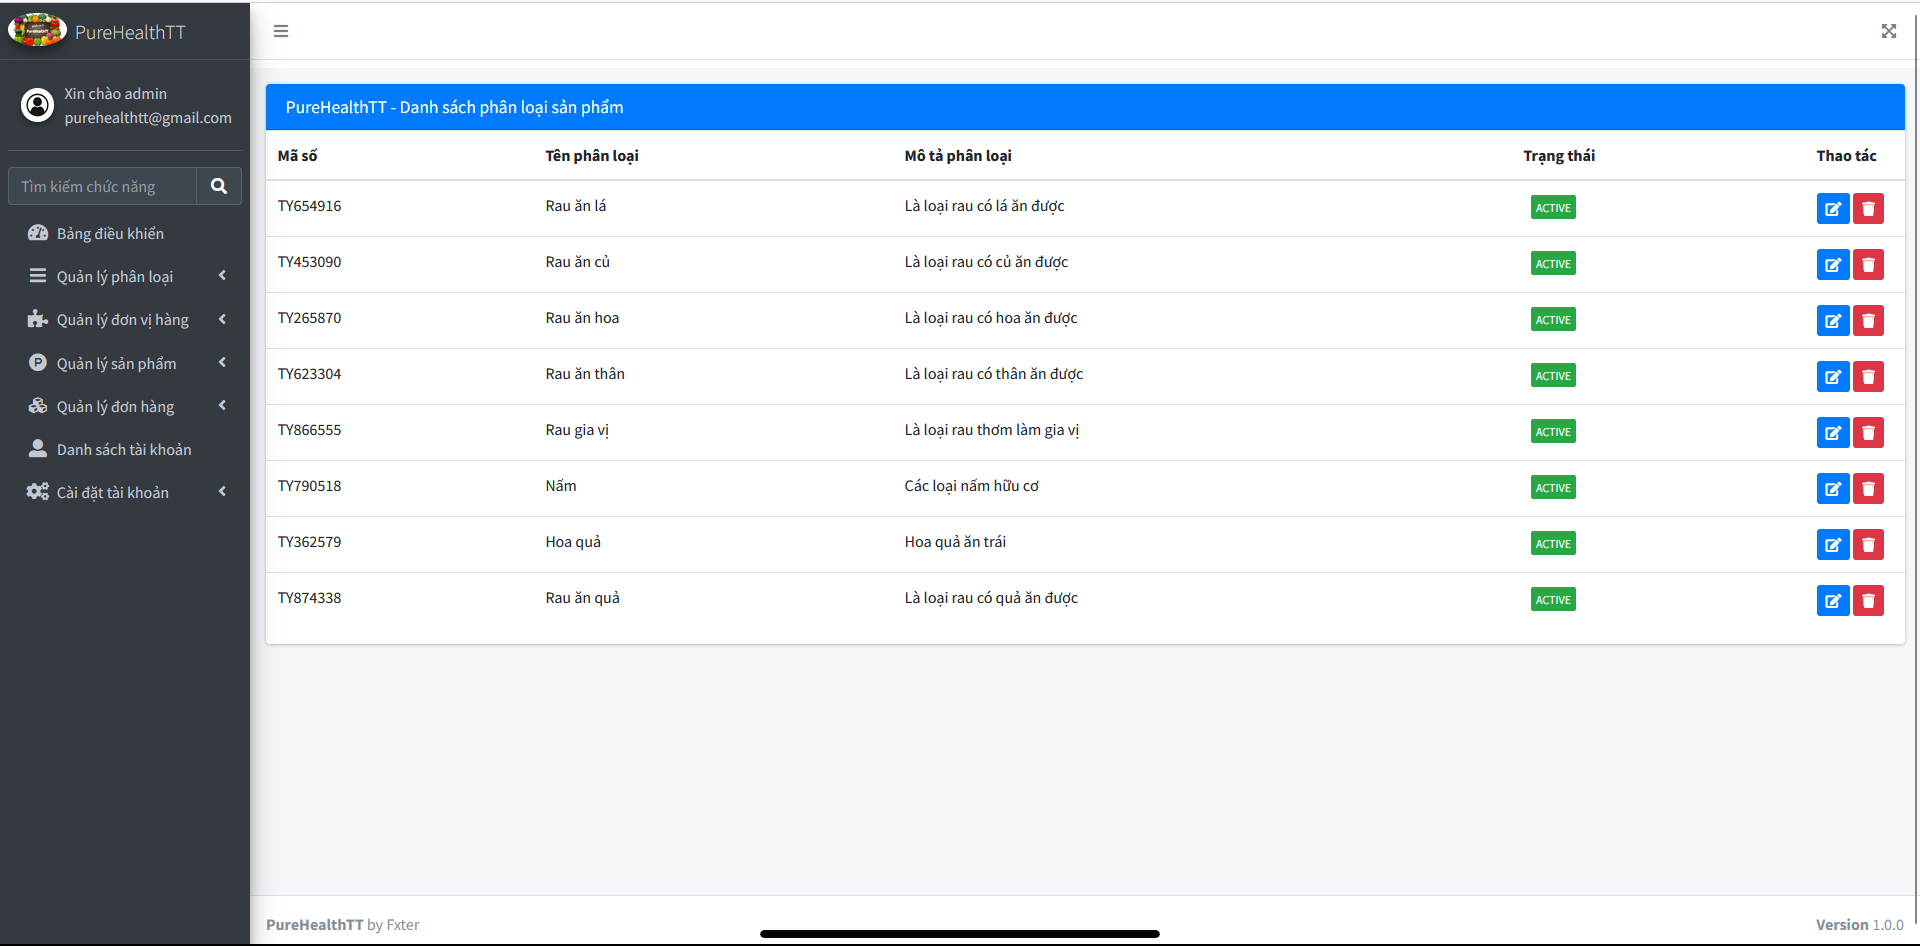Edit the Rau ăn lá category

coord(1833,208)
